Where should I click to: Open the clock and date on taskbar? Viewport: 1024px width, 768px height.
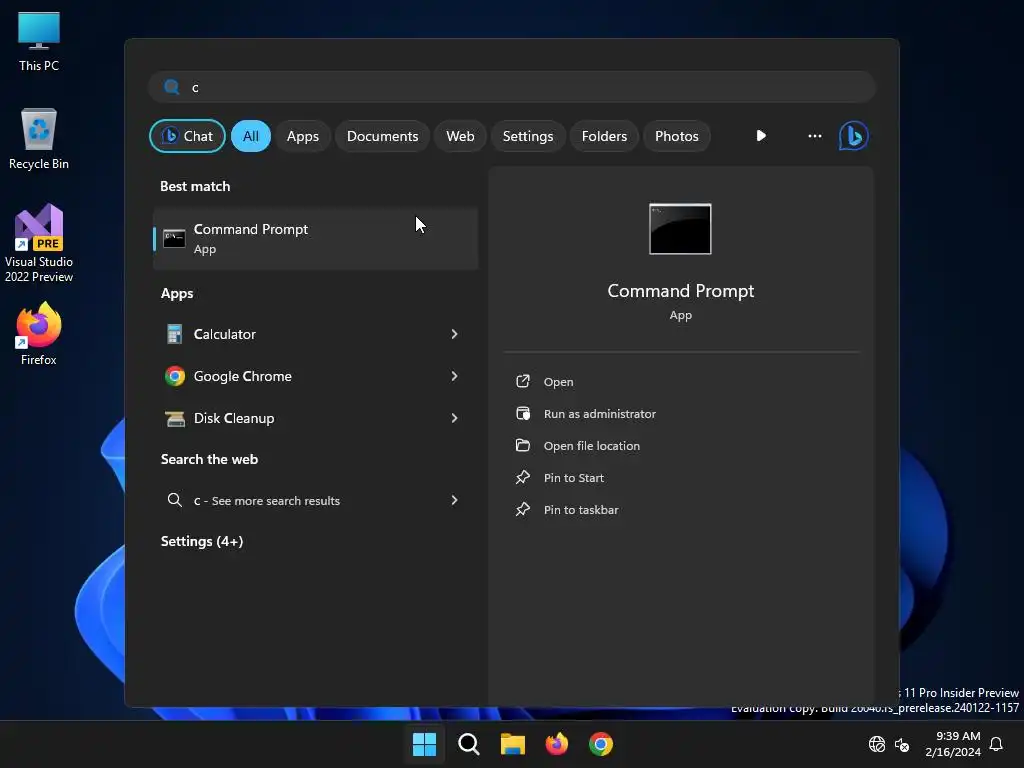tap(953, 744)
